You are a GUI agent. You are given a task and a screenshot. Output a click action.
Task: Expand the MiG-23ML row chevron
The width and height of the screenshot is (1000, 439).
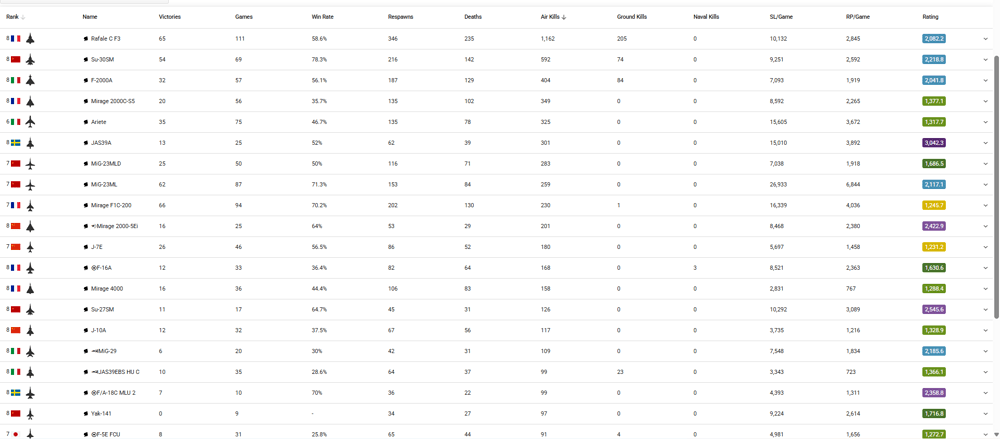[985, 185]
